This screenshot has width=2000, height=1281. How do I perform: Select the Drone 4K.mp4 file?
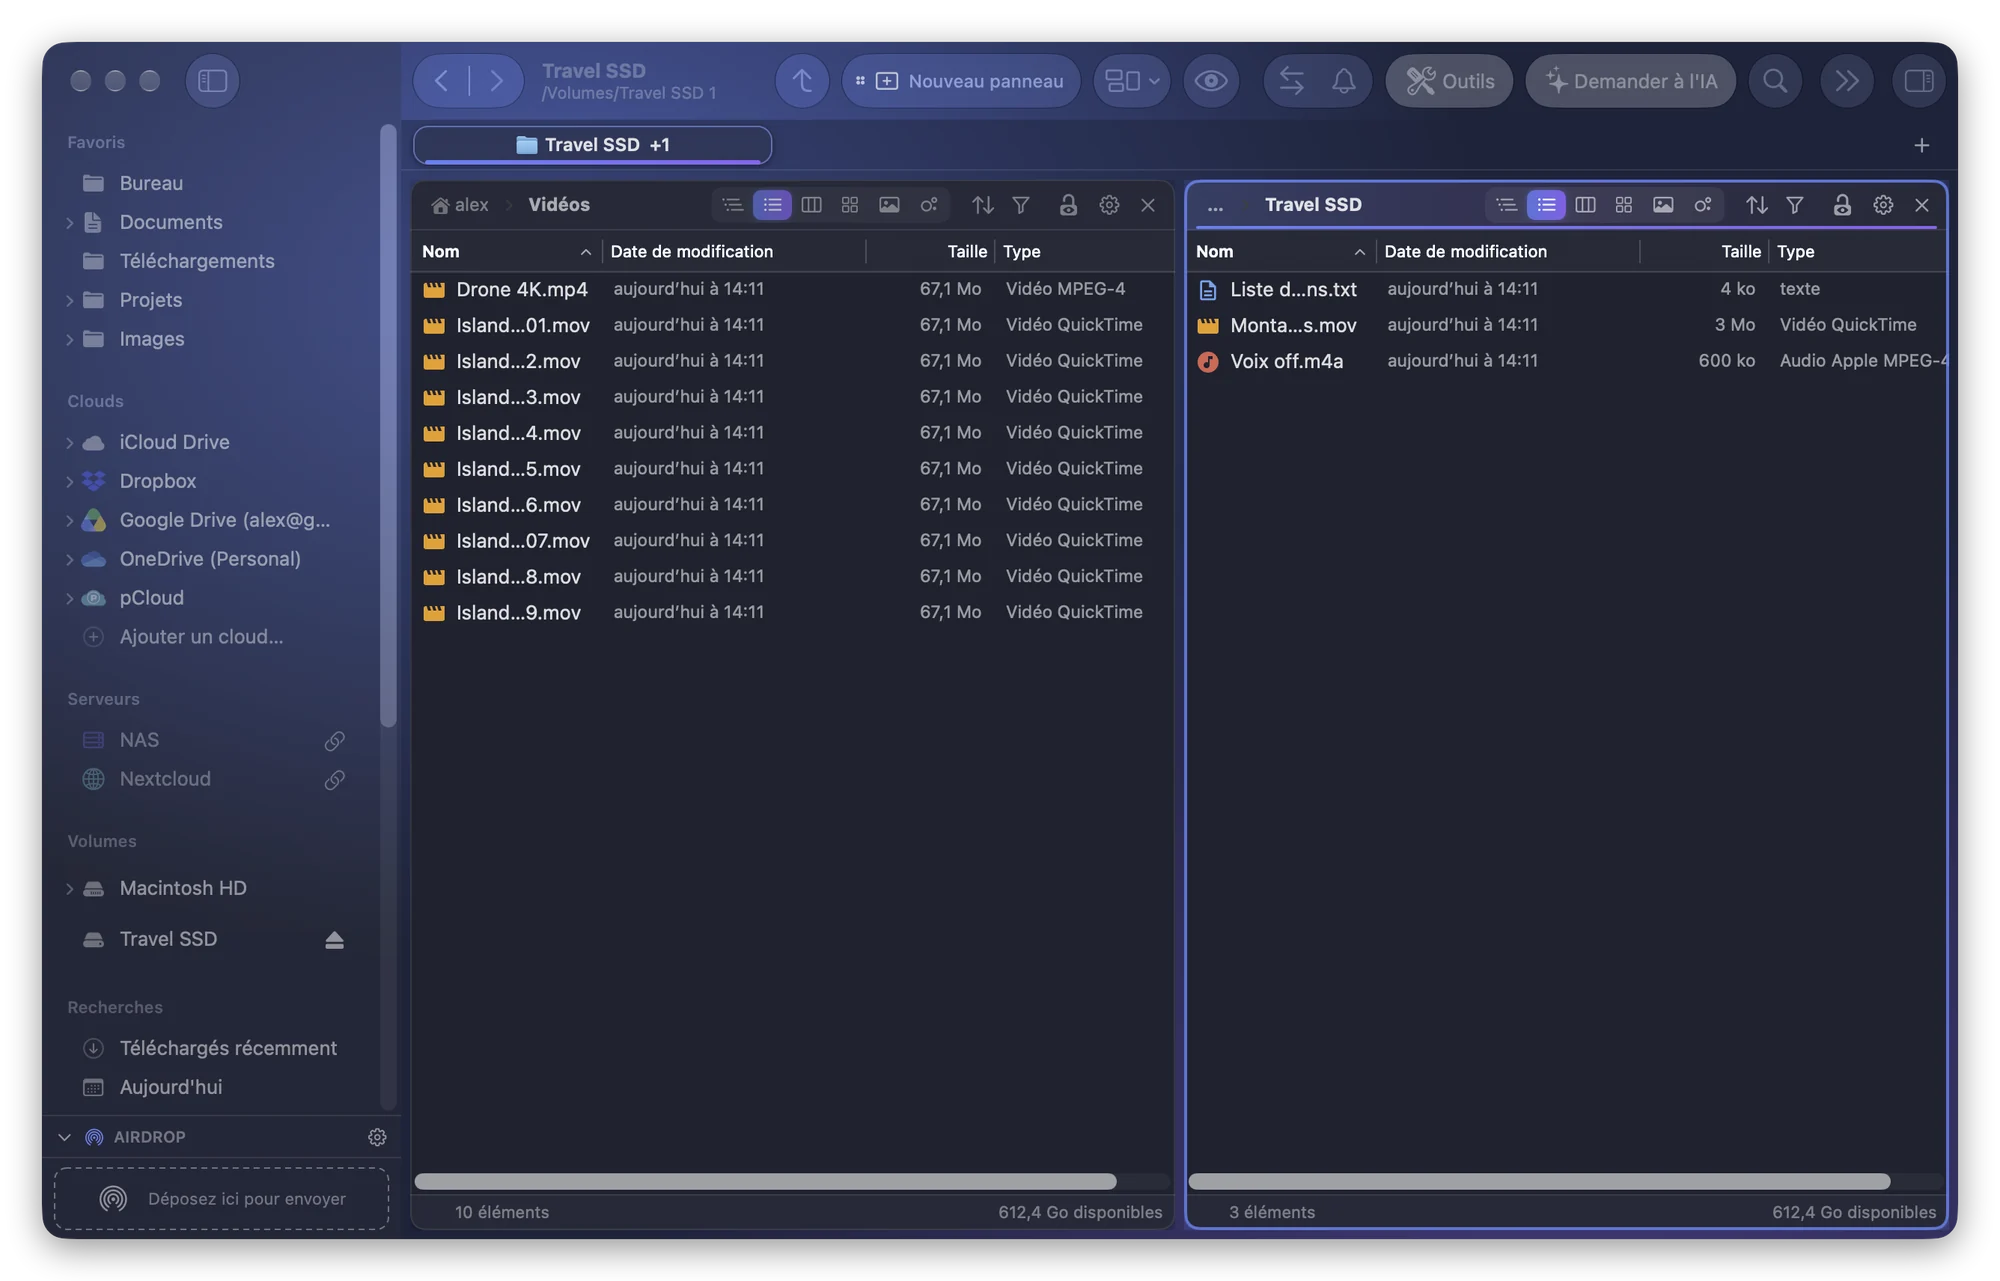792,289
